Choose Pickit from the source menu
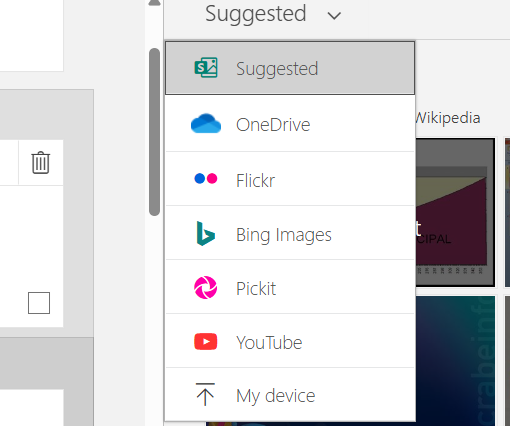This screenshot has height=426, width=510. [290, 288]
